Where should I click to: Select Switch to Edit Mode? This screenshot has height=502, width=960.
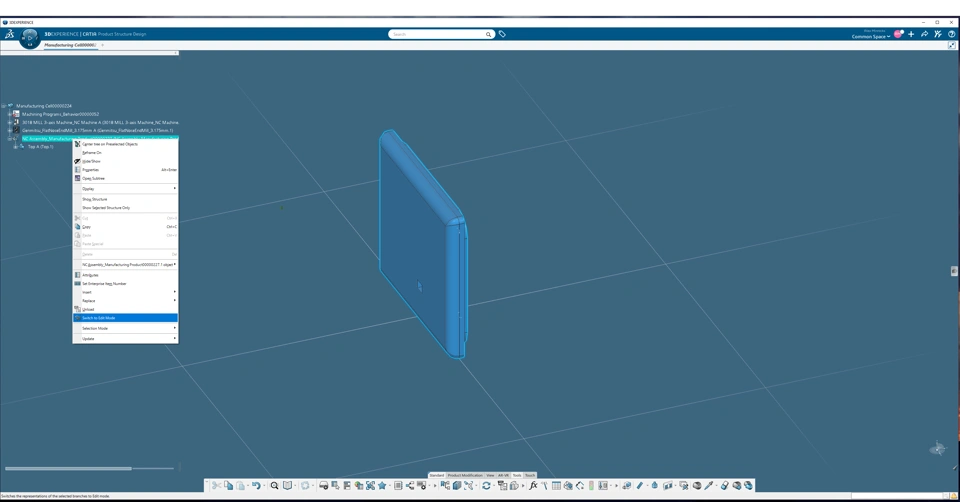[100, 318]
